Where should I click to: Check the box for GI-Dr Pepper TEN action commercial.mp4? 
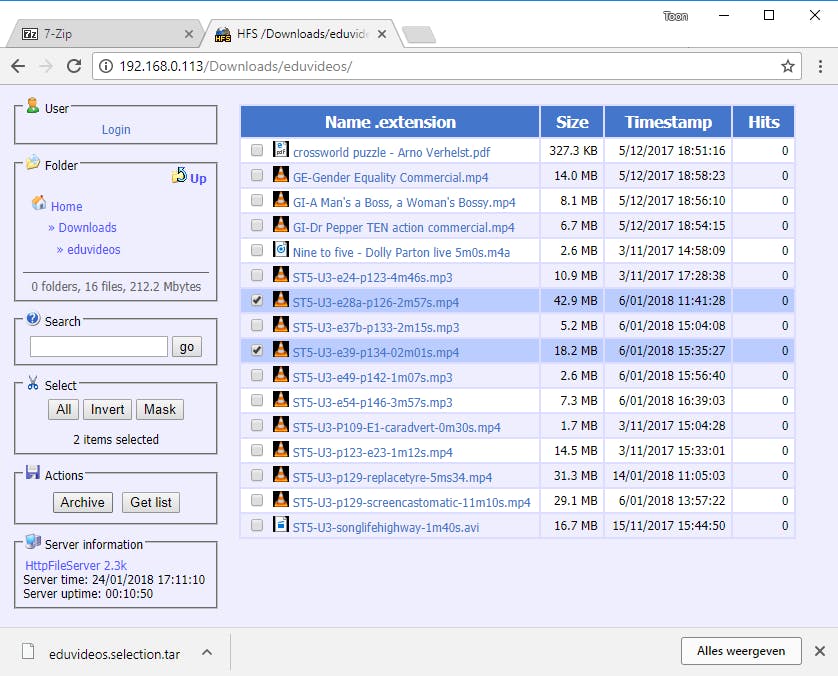click(x=257, y=225)
